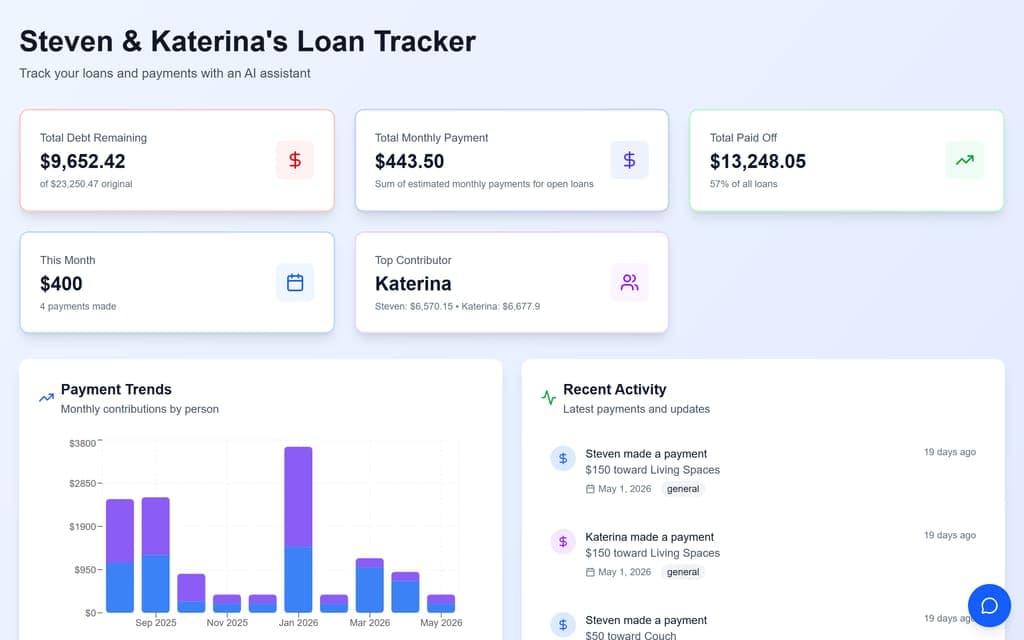Click the general tag on Steven's Living Spaces payment
This screenshot has height=640, width=1024.
(x=682, y=488)
